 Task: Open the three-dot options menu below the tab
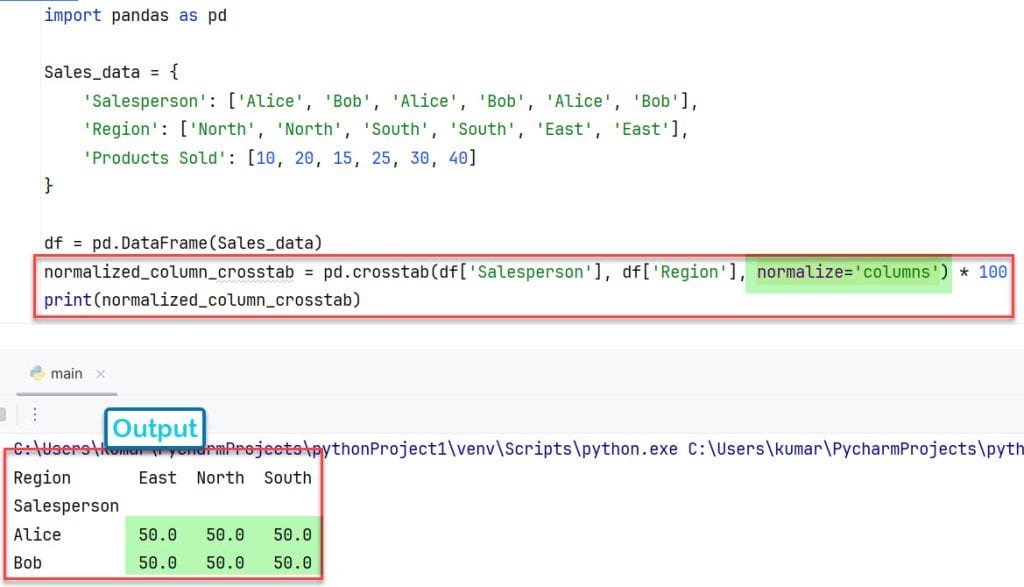(36, 413)
